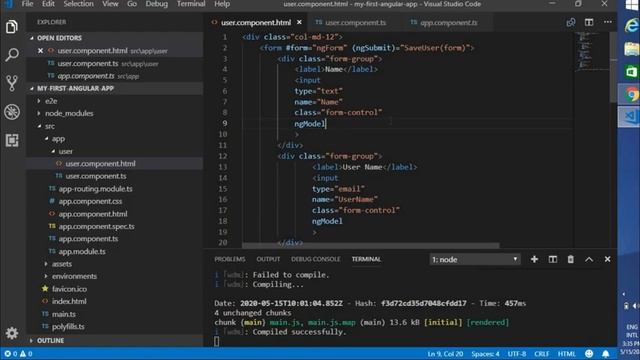Open app-routing.module.ts in explorer tree

[x=96, y=189]
